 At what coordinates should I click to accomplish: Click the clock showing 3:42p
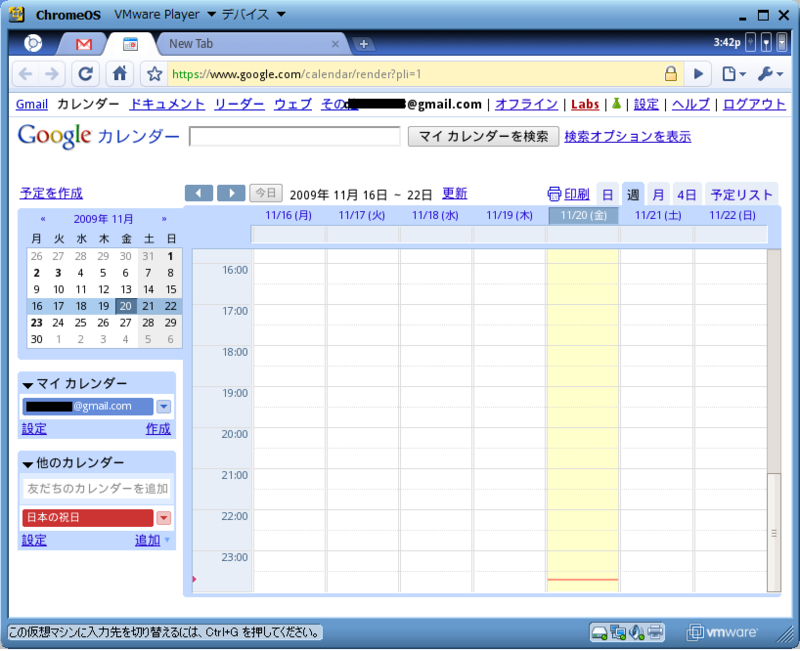(727, 43)
